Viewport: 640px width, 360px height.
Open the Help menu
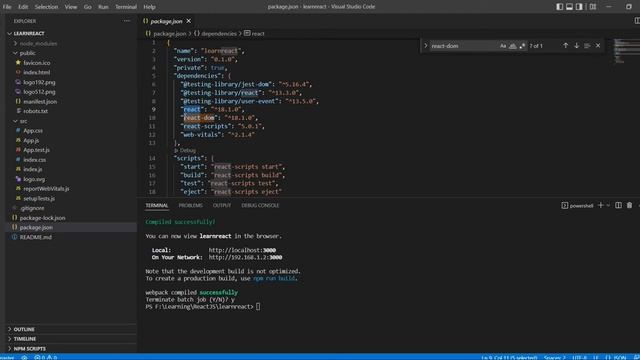point(149,7)
